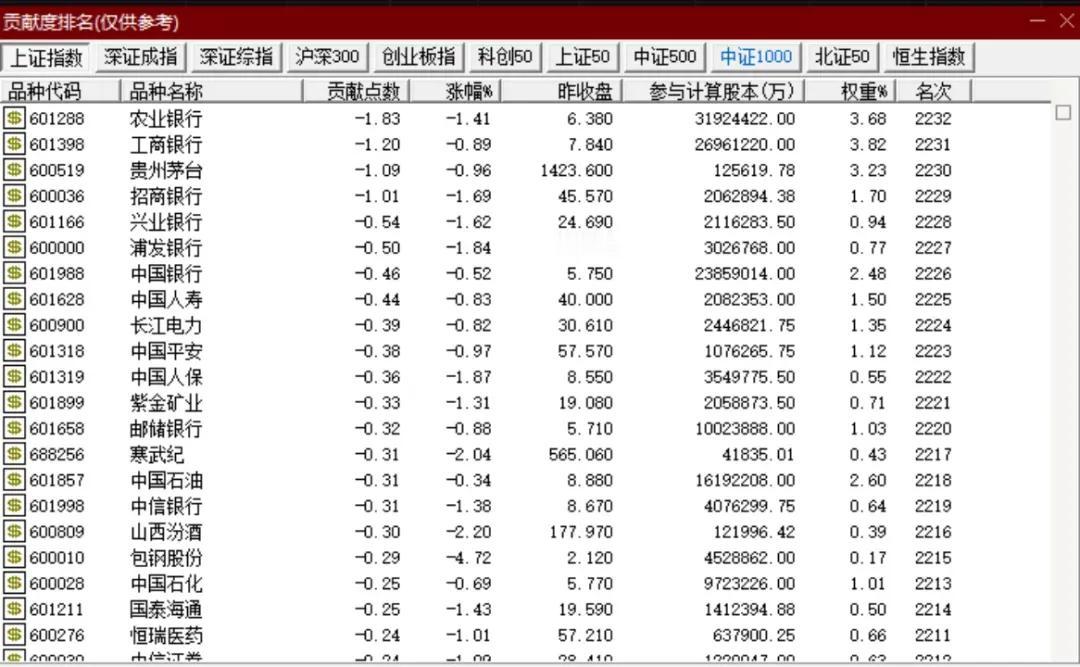Click the stock icon beside 601319
This screenshot has height=667, width=1080.
click(14, 377)
